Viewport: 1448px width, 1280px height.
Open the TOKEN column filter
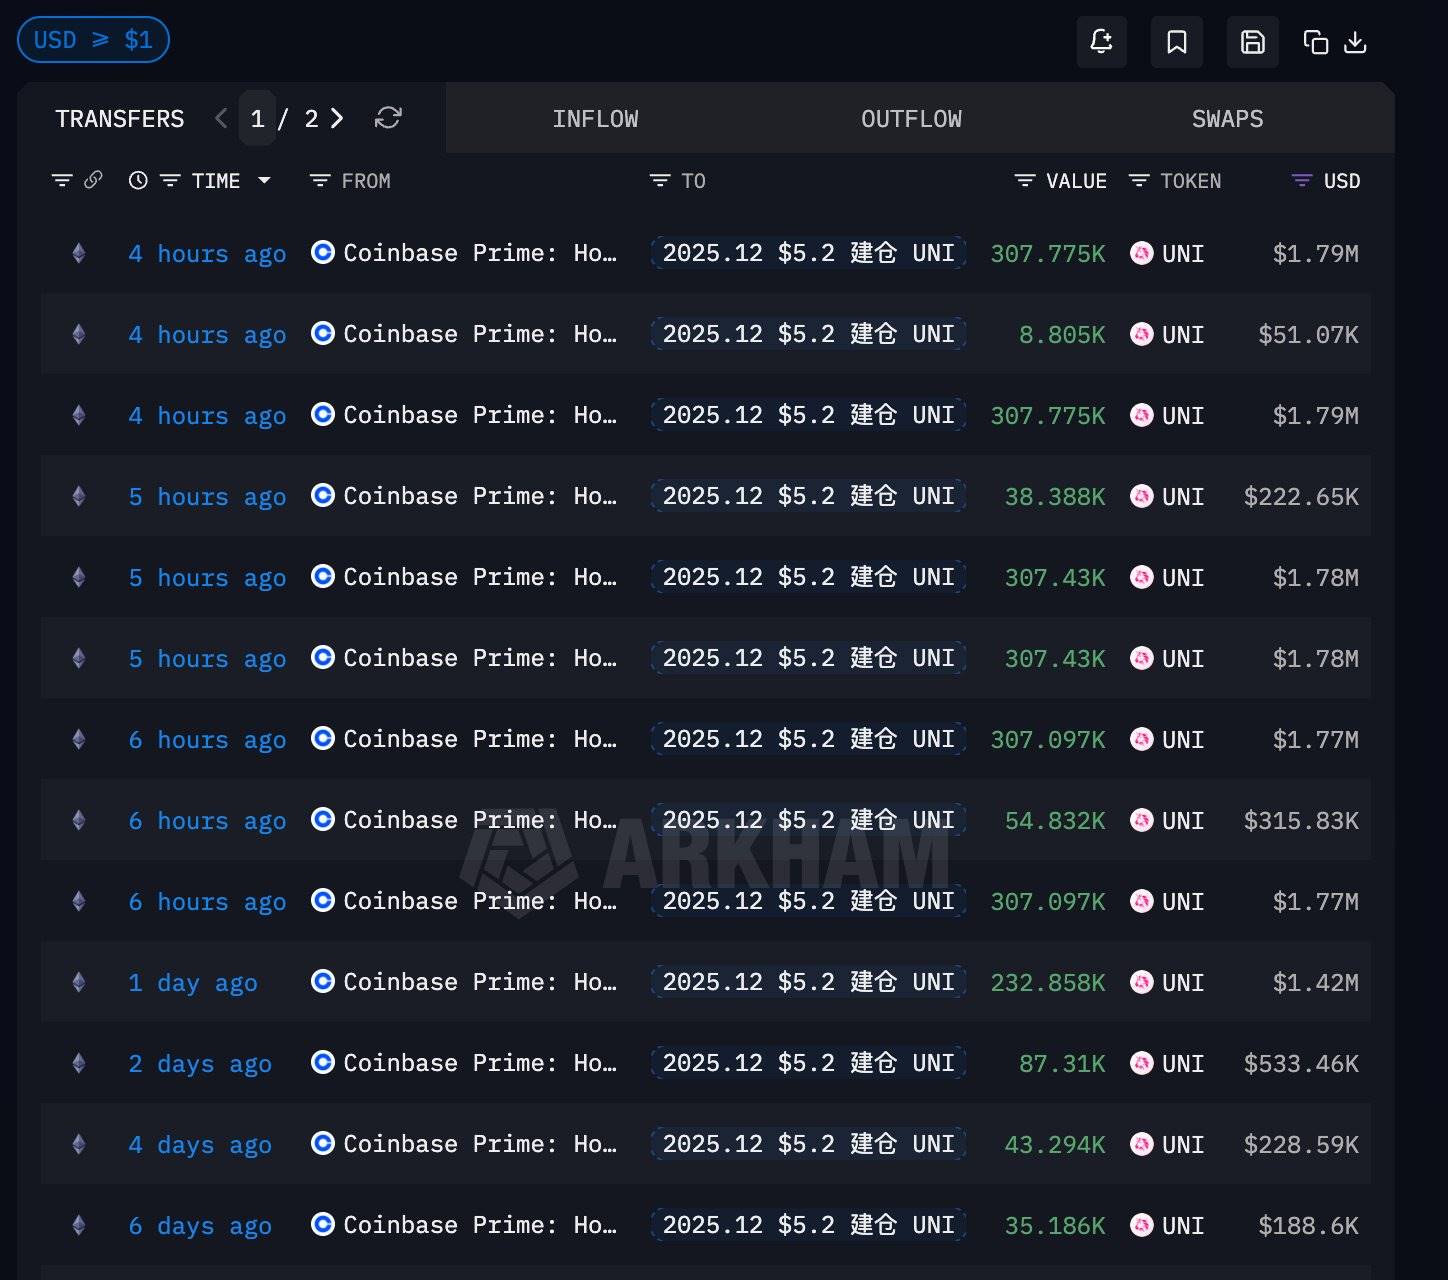tap(1139, 180)
